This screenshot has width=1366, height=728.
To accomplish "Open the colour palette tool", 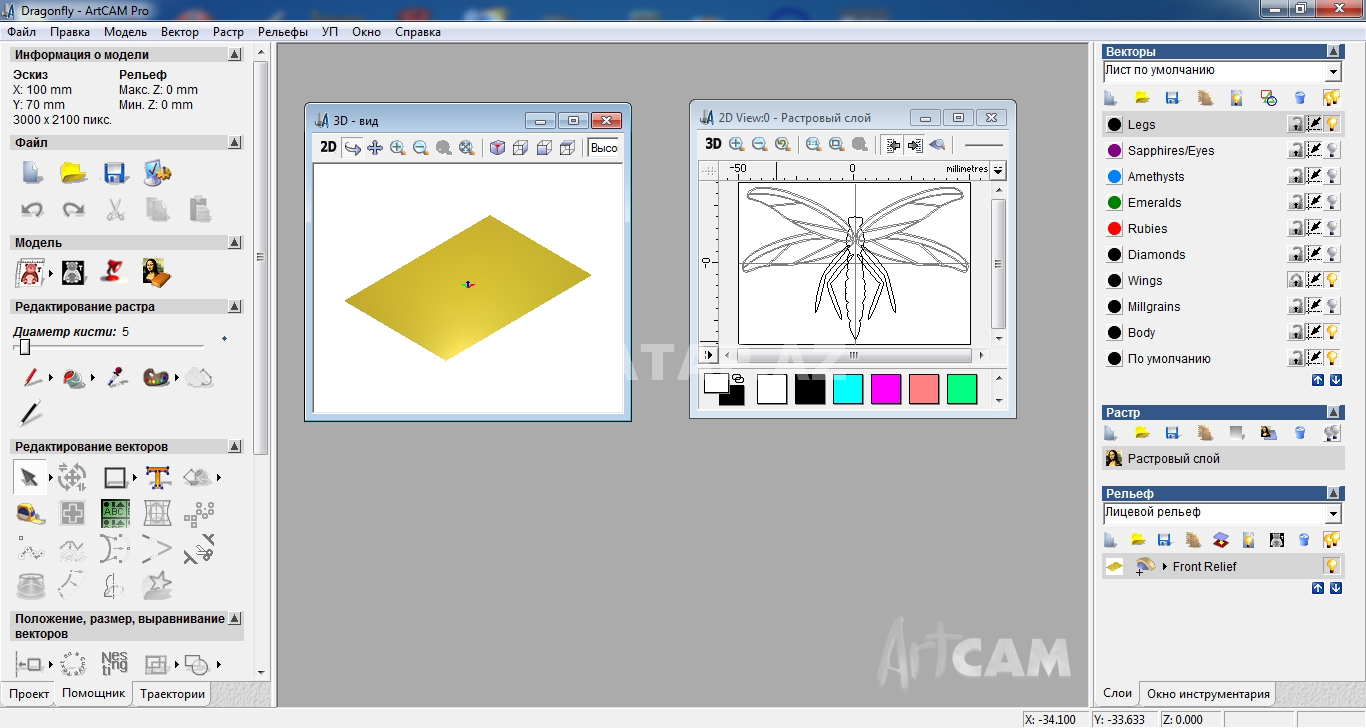I will [x=157, y=378].
